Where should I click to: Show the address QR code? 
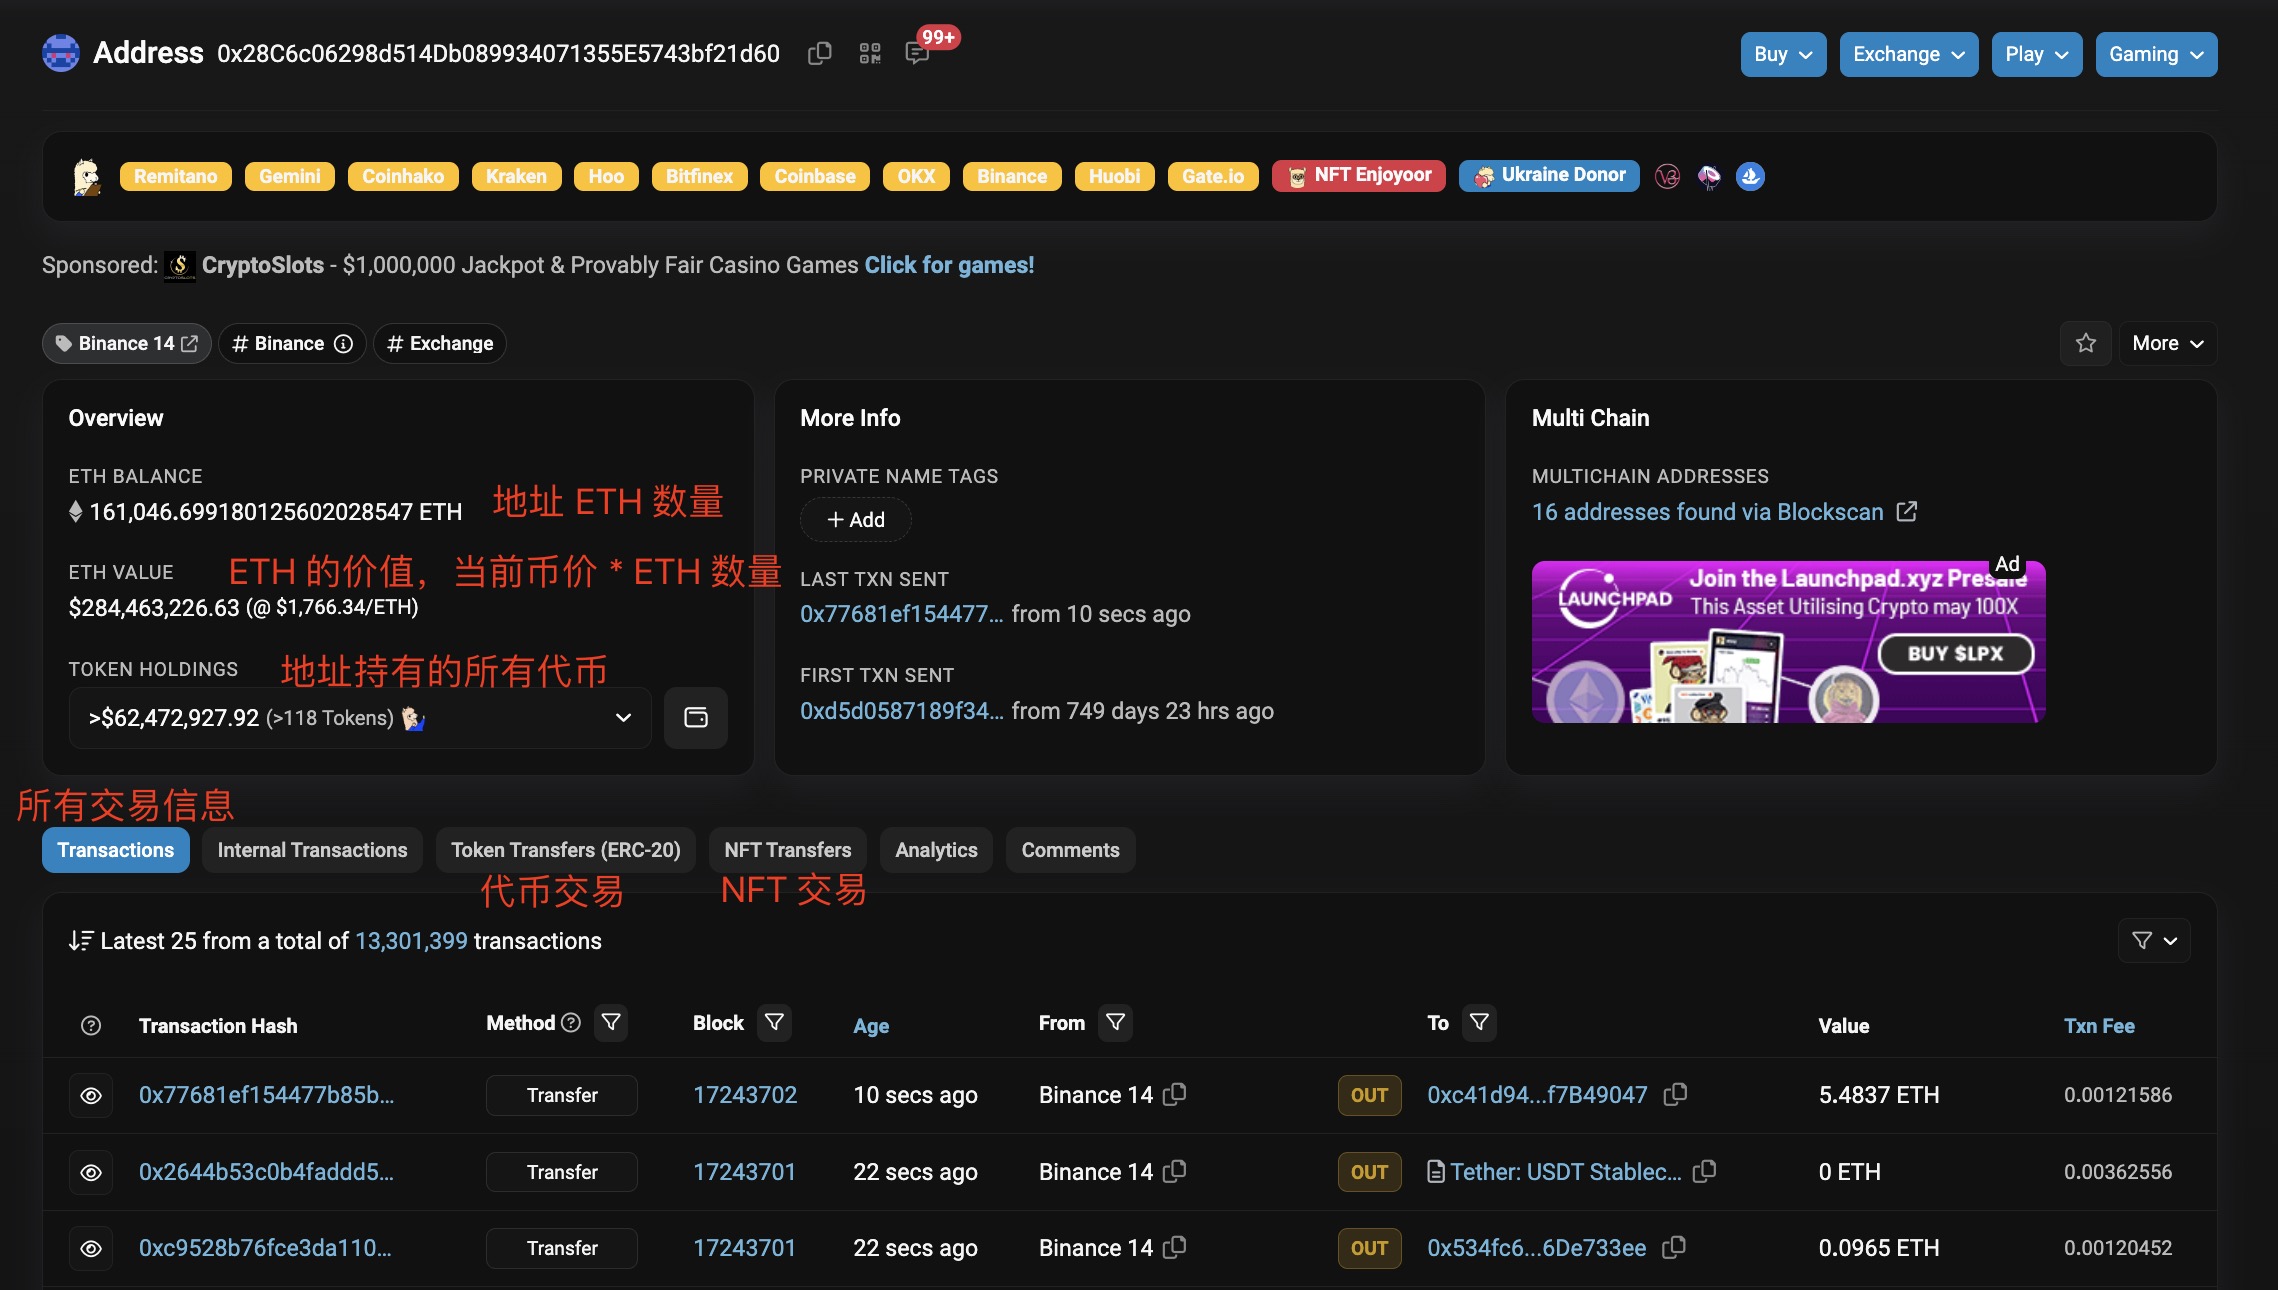(x=869, y=53)
